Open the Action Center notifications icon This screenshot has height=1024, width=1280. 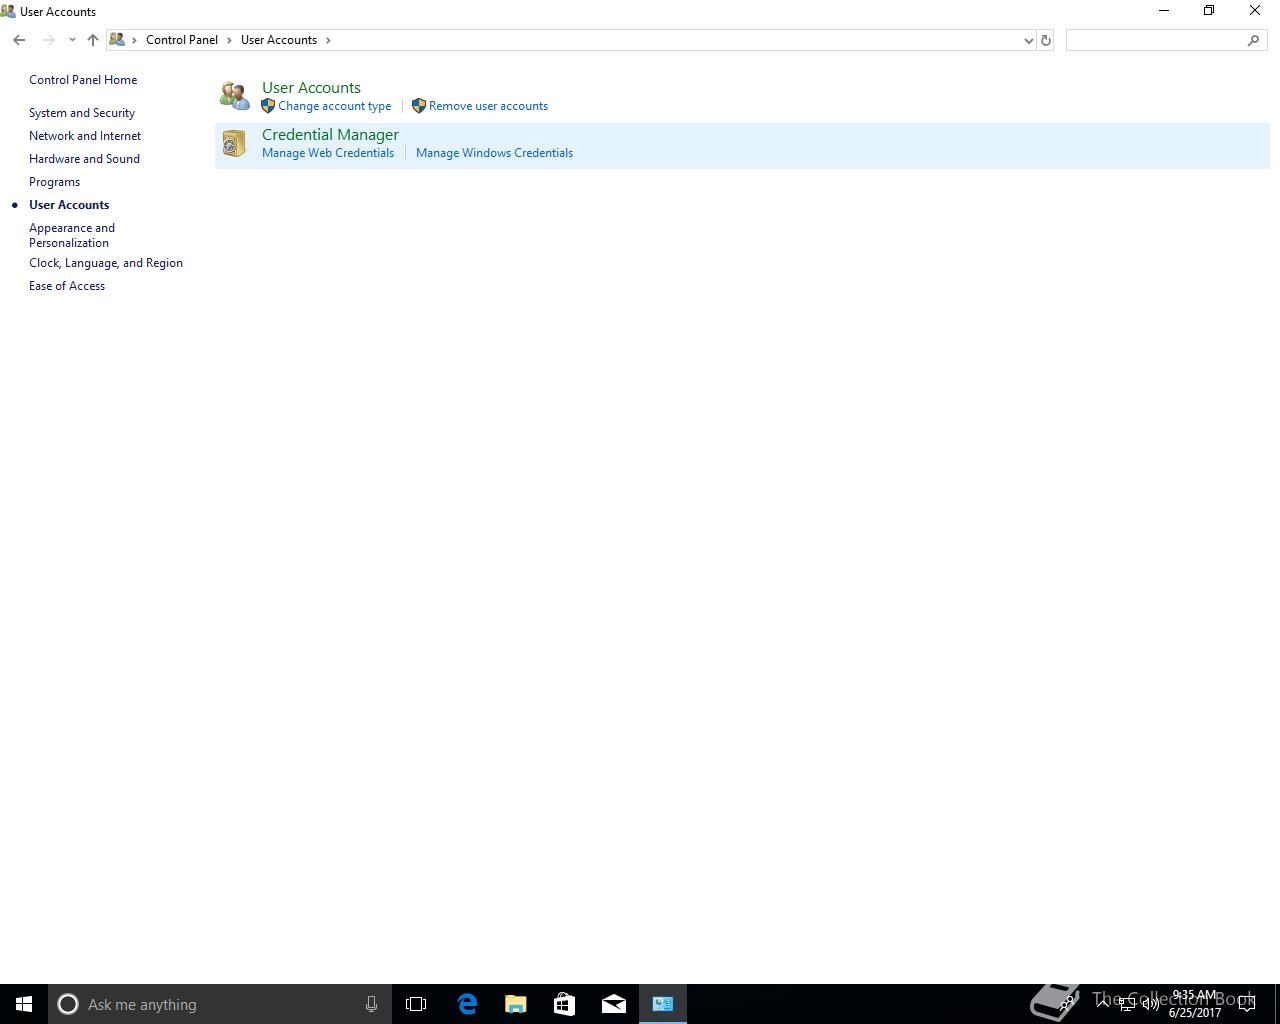click(1248, 1004)
